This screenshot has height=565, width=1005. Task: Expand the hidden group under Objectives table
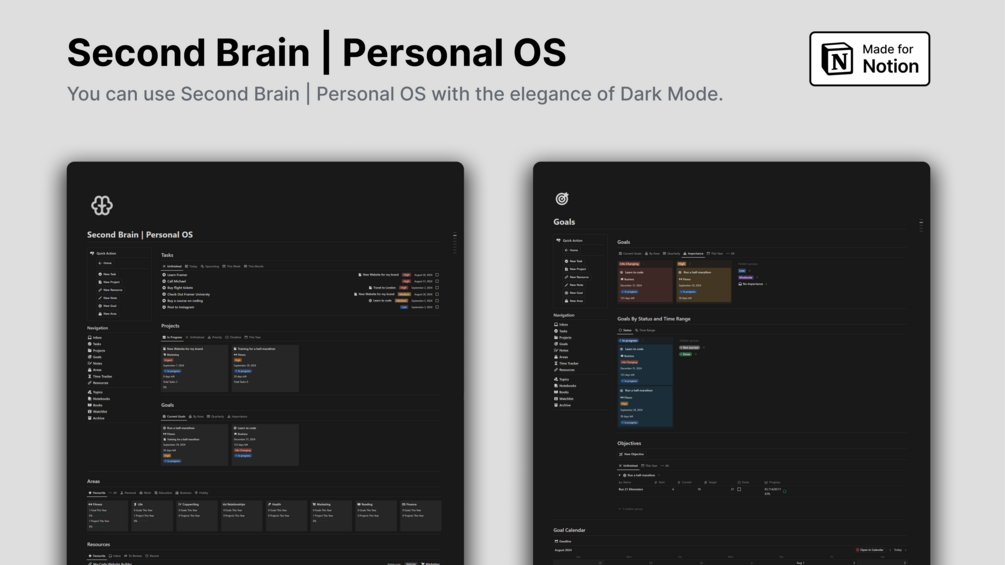(x=631, y=509)
